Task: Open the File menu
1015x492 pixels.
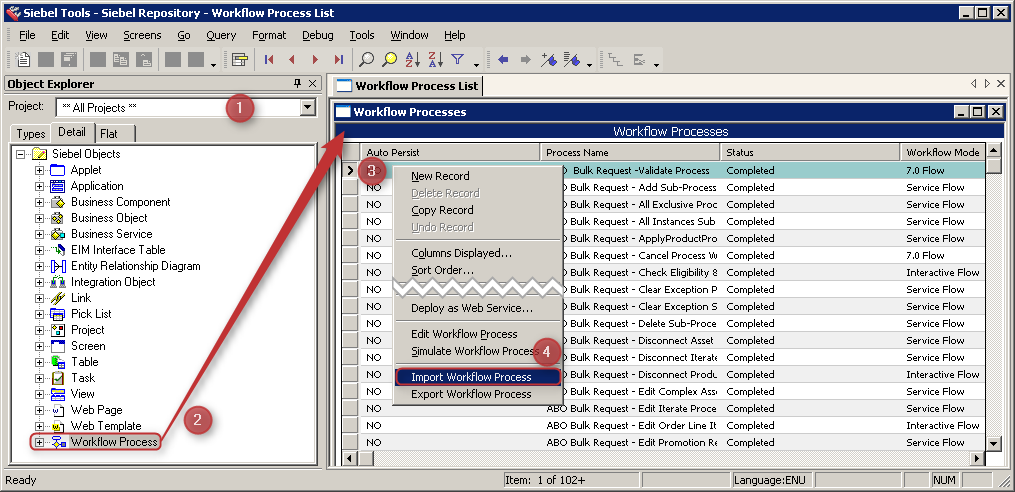Action: pyautogui.click(x=27, y=35)
